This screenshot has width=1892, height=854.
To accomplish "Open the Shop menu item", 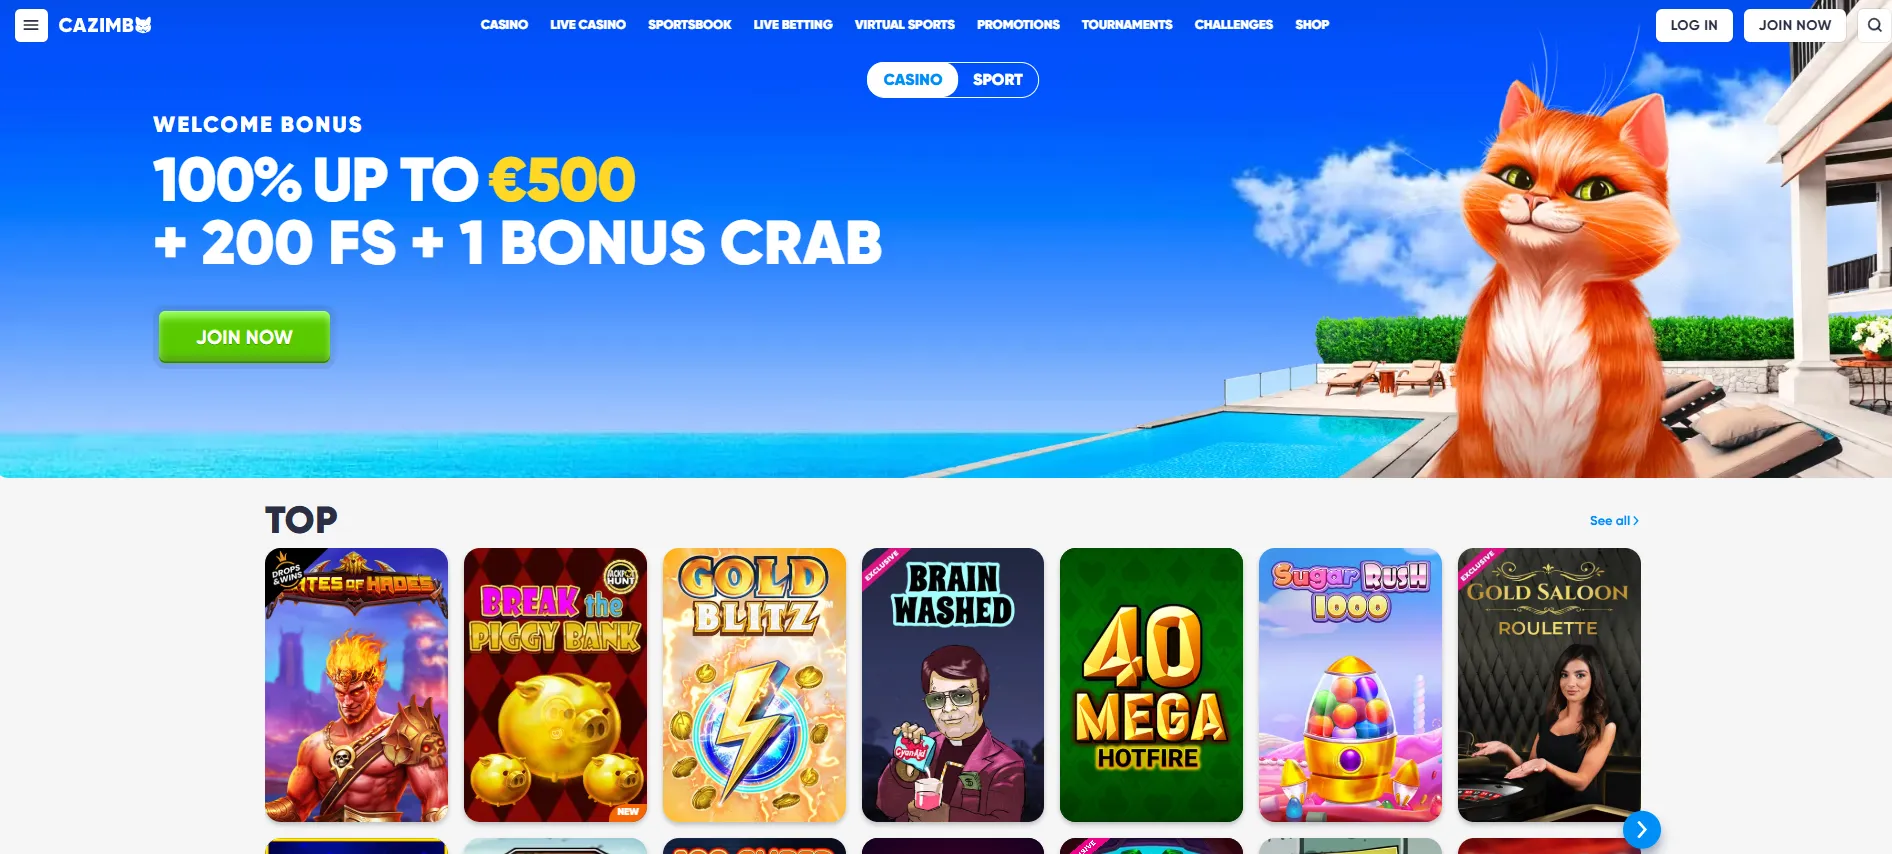I will pyautogui.click(x=1312, y=25).
